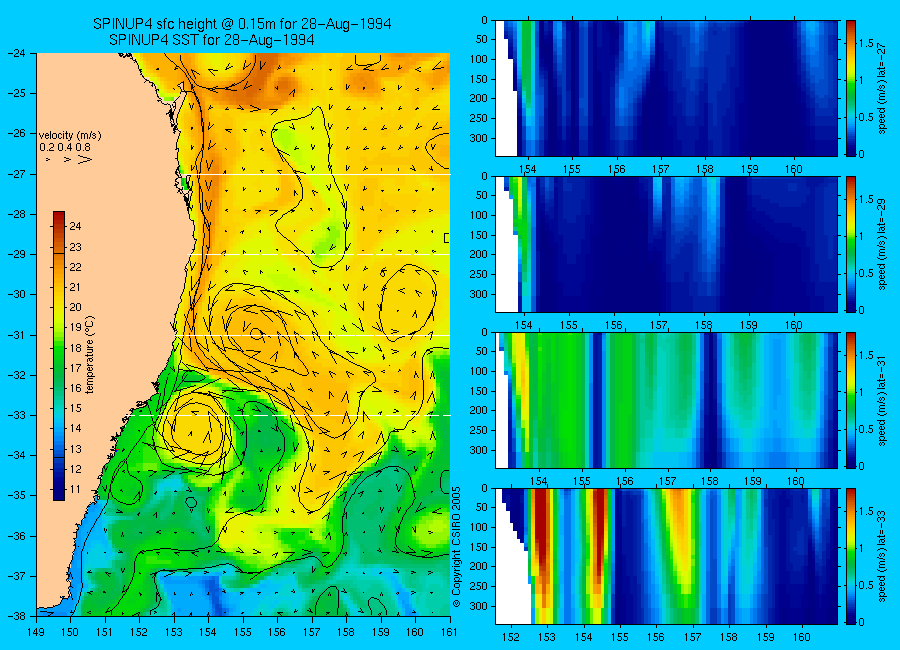The width and height of the screenshot is (900, 650).
Task: Click the "speed (m/s) lat=-31" label
Action: [882, 400]
